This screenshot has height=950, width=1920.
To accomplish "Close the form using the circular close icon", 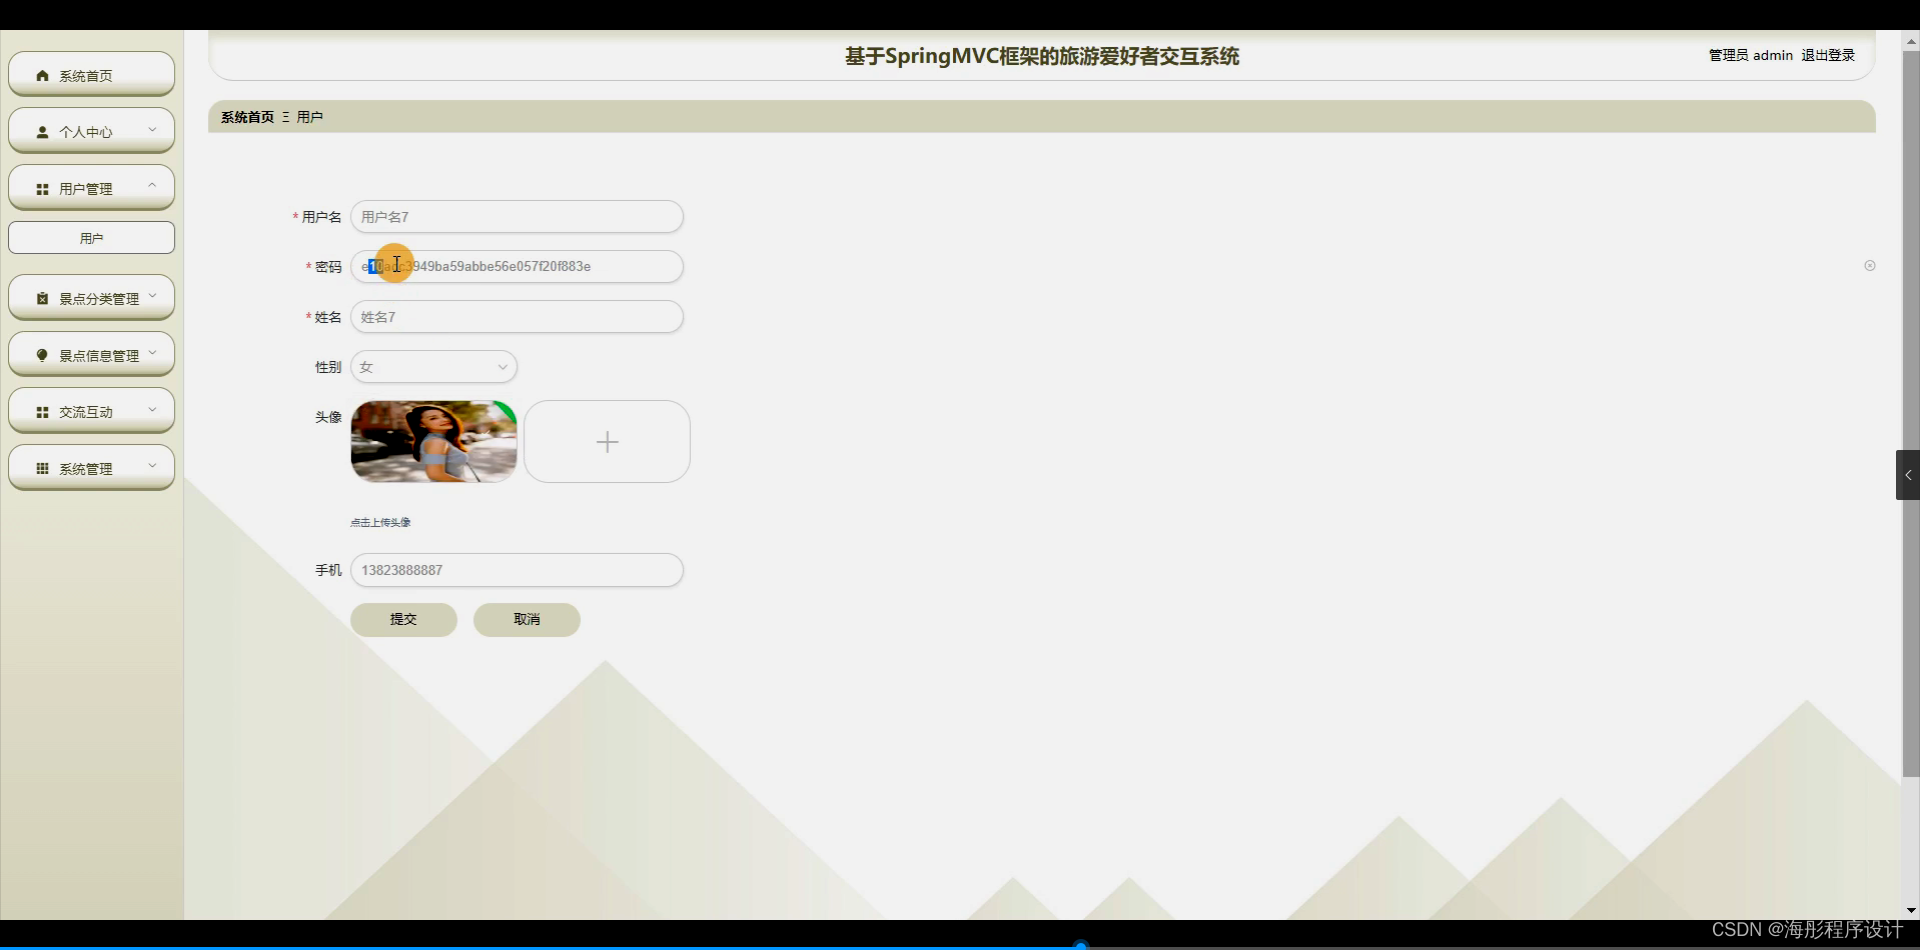I will point(1869,265).
